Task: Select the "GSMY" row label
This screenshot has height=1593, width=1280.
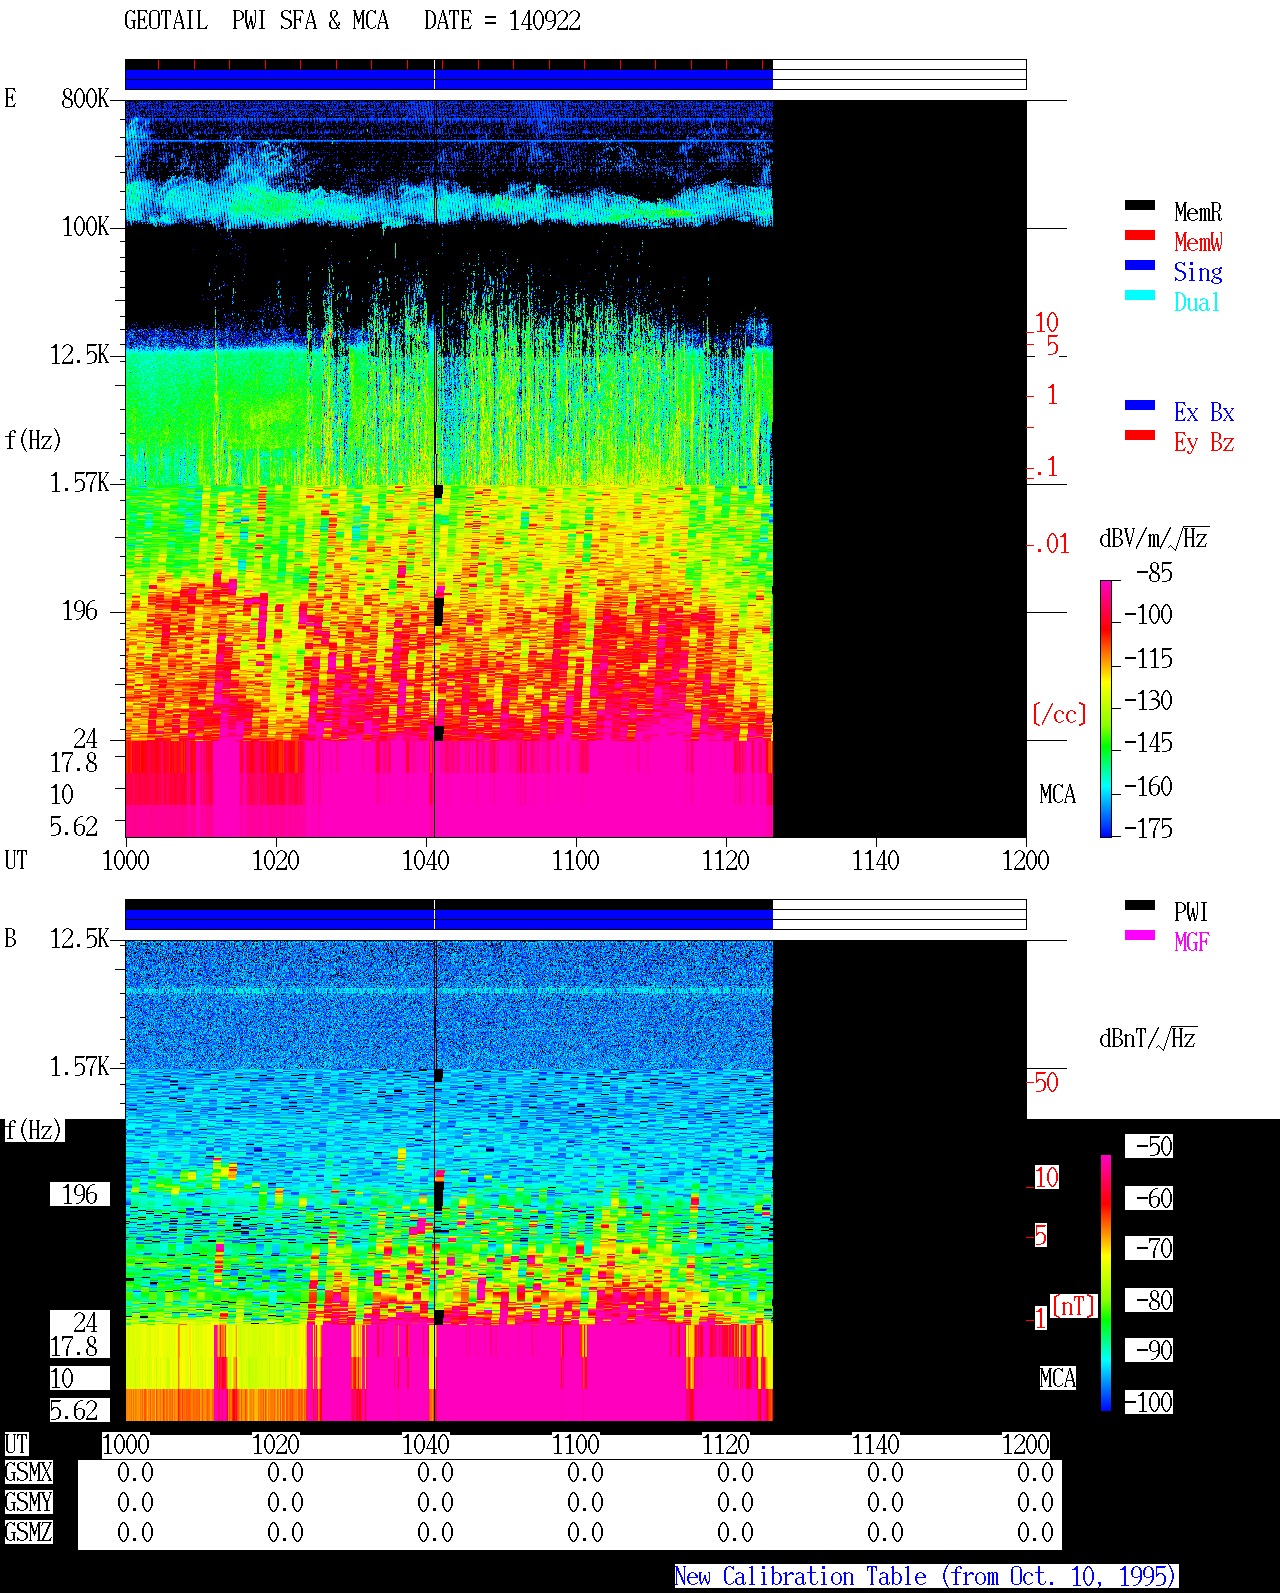Action: pos(28,1502)
